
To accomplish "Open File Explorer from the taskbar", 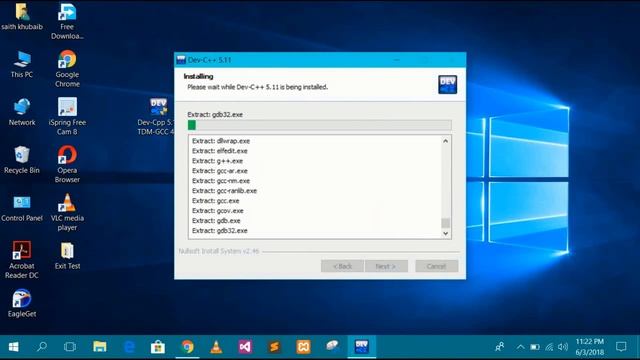I will coord(100,347).
